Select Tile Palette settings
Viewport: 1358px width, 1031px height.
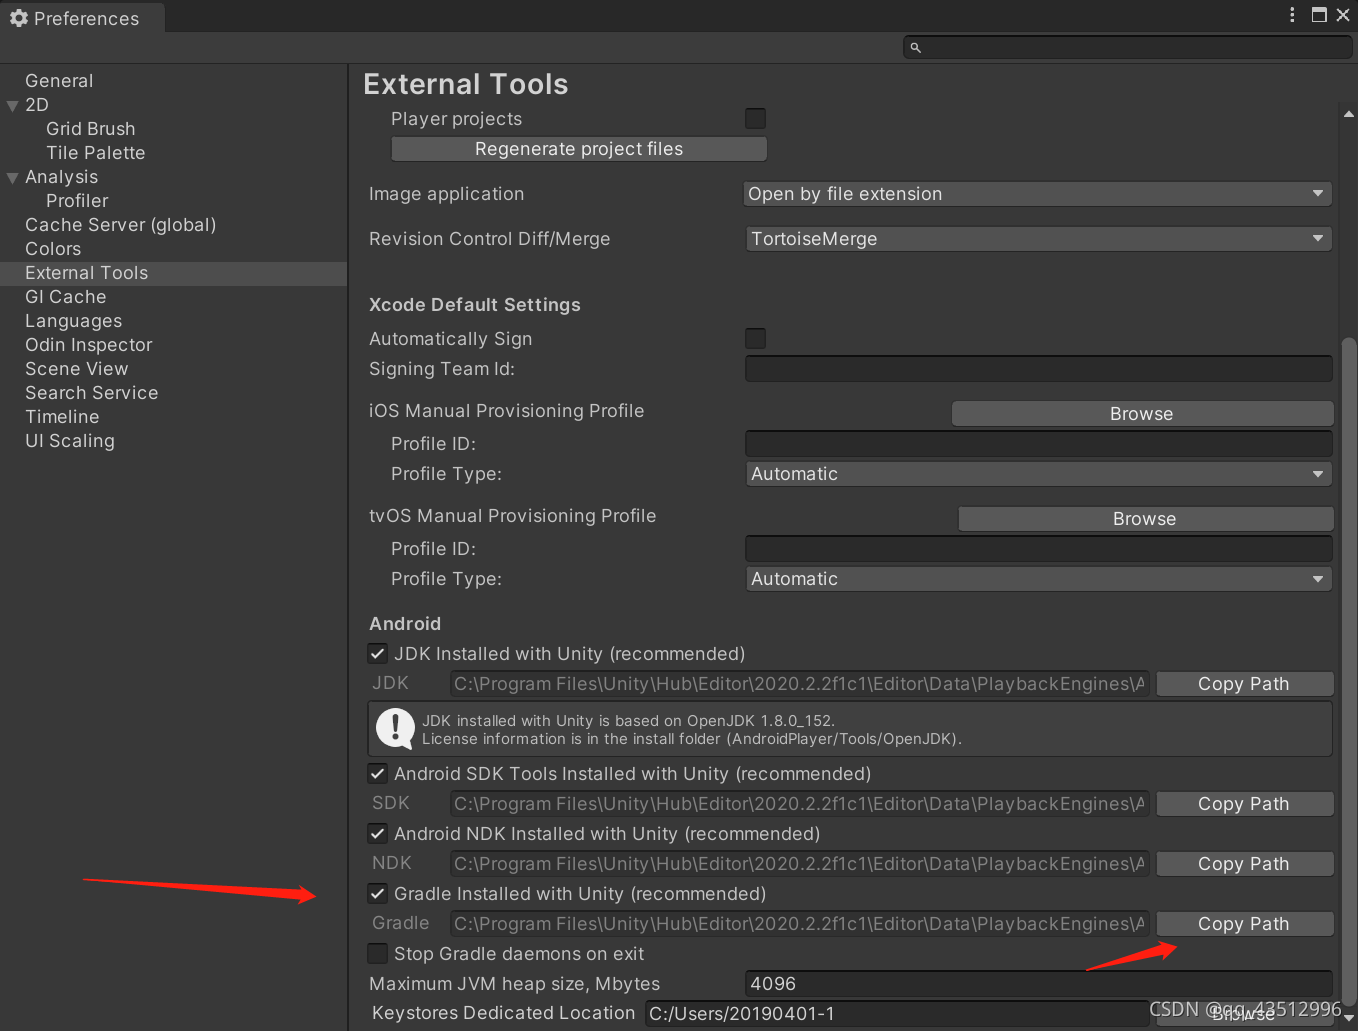(95, 152)
